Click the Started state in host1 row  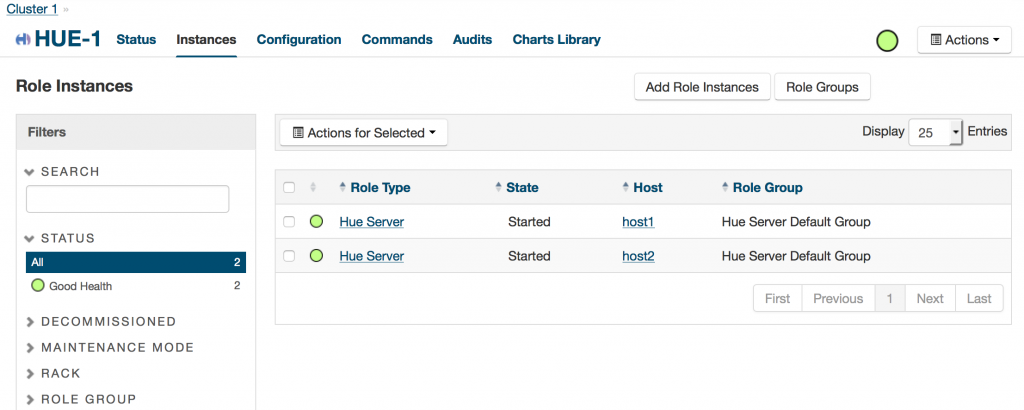529,222
